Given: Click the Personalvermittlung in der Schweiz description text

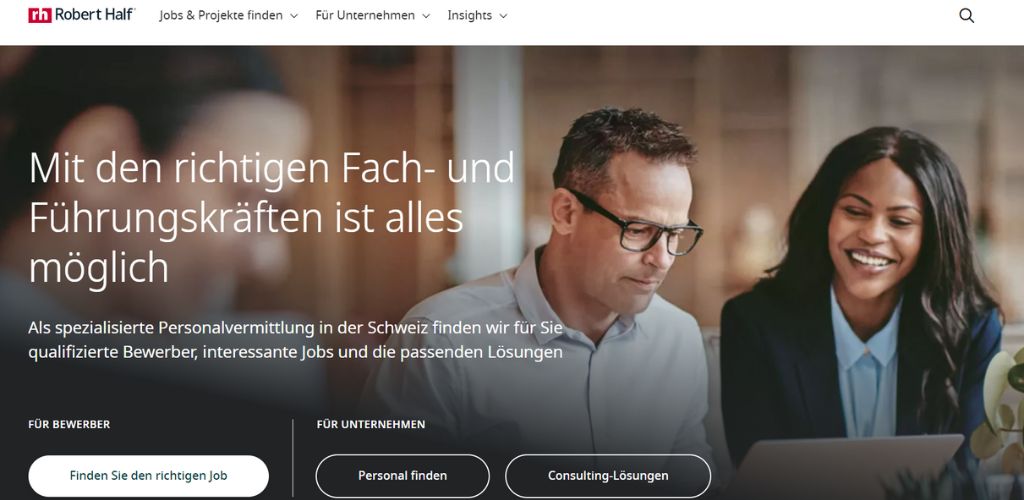Looking at the screenshot, I should click(295, 339).
